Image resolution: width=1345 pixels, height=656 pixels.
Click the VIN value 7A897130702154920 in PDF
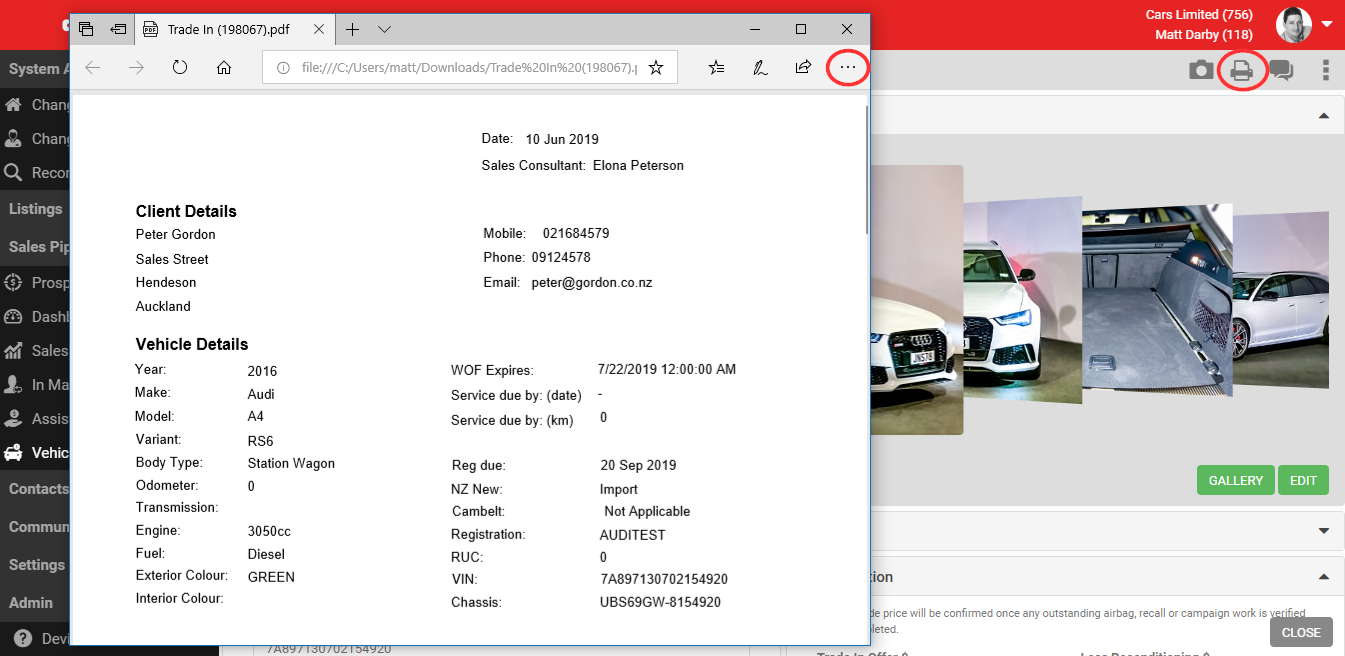664,579
